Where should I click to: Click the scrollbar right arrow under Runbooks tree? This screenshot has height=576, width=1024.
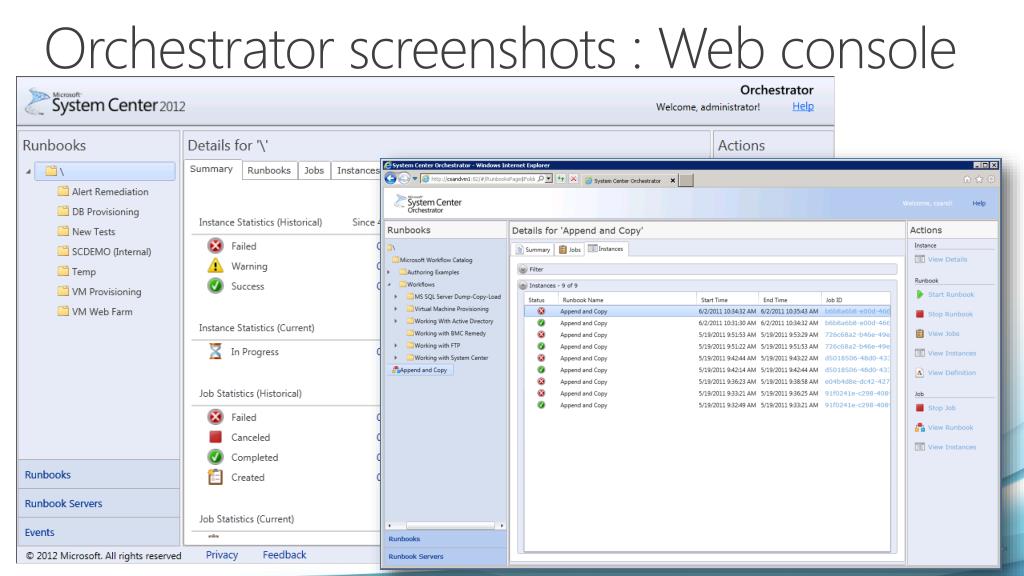click(502, 525)
